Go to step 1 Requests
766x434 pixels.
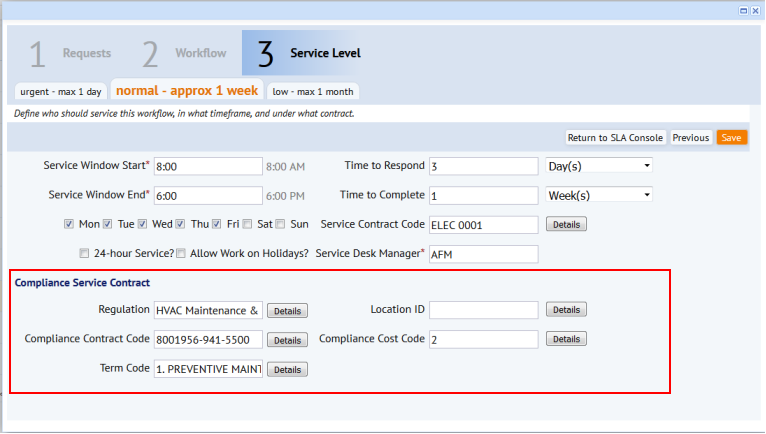click(x=70, y=53)
